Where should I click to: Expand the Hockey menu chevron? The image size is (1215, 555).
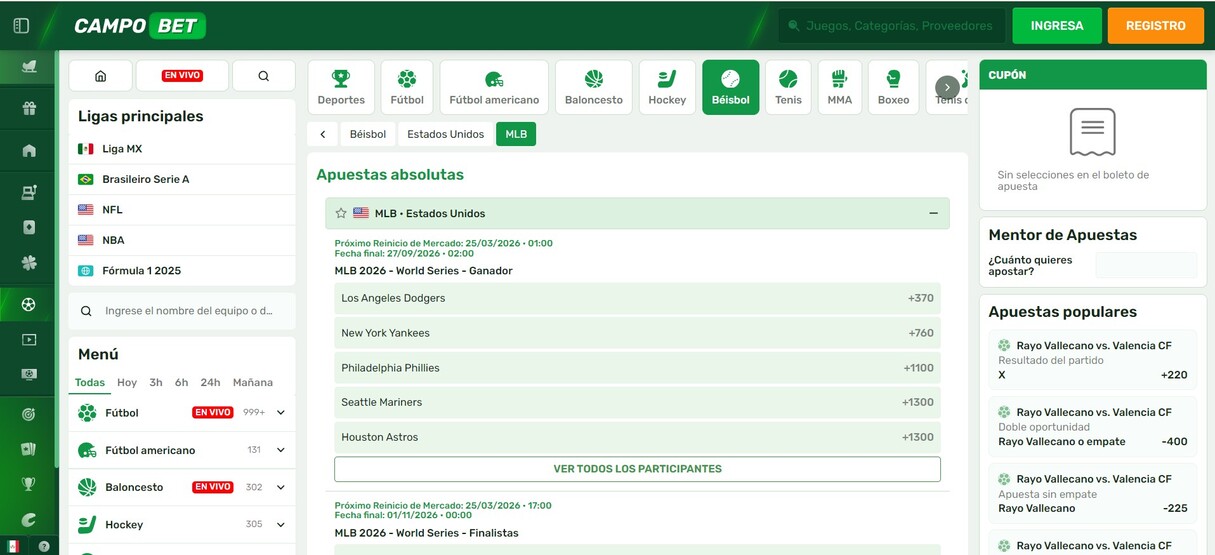coord(281,524)
